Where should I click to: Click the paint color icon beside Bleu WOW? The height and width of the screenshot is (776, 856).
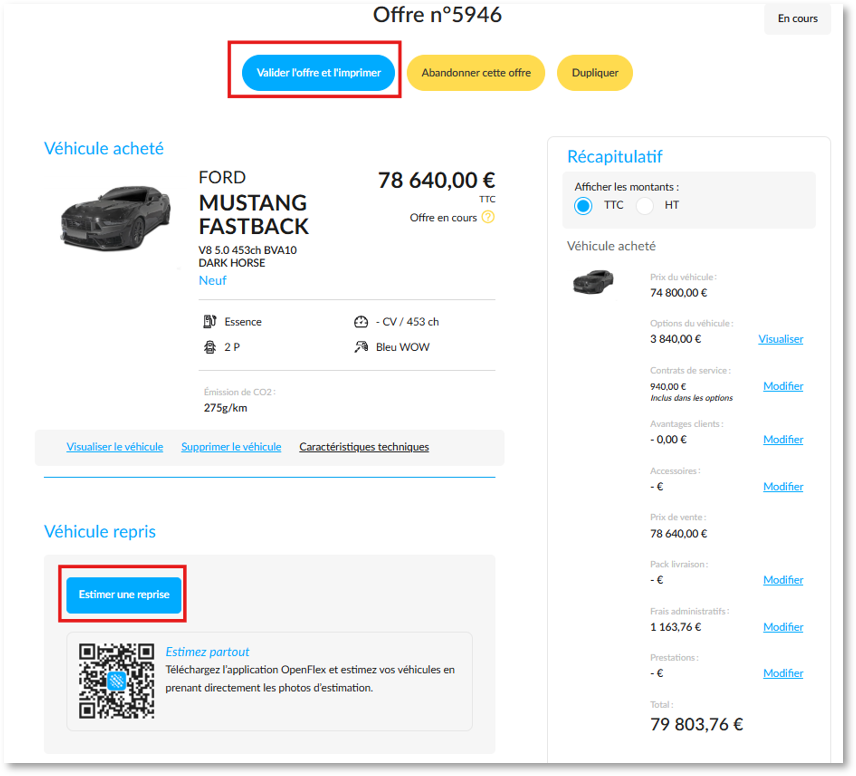tap(361, 347)
